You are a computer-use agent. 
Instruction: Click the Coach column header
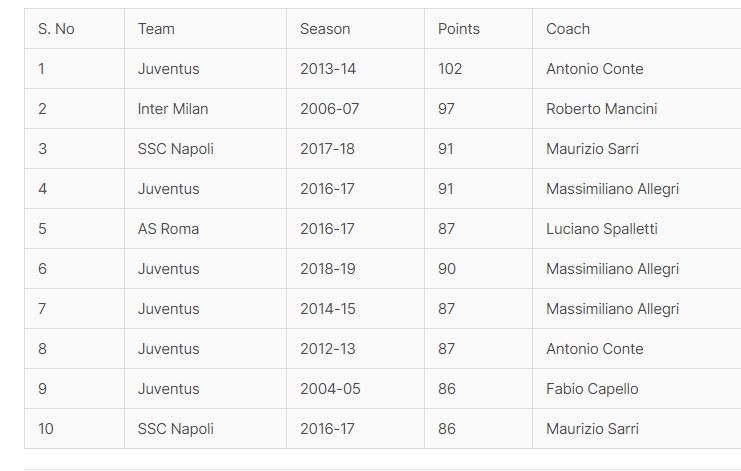(x=568, y=29)
